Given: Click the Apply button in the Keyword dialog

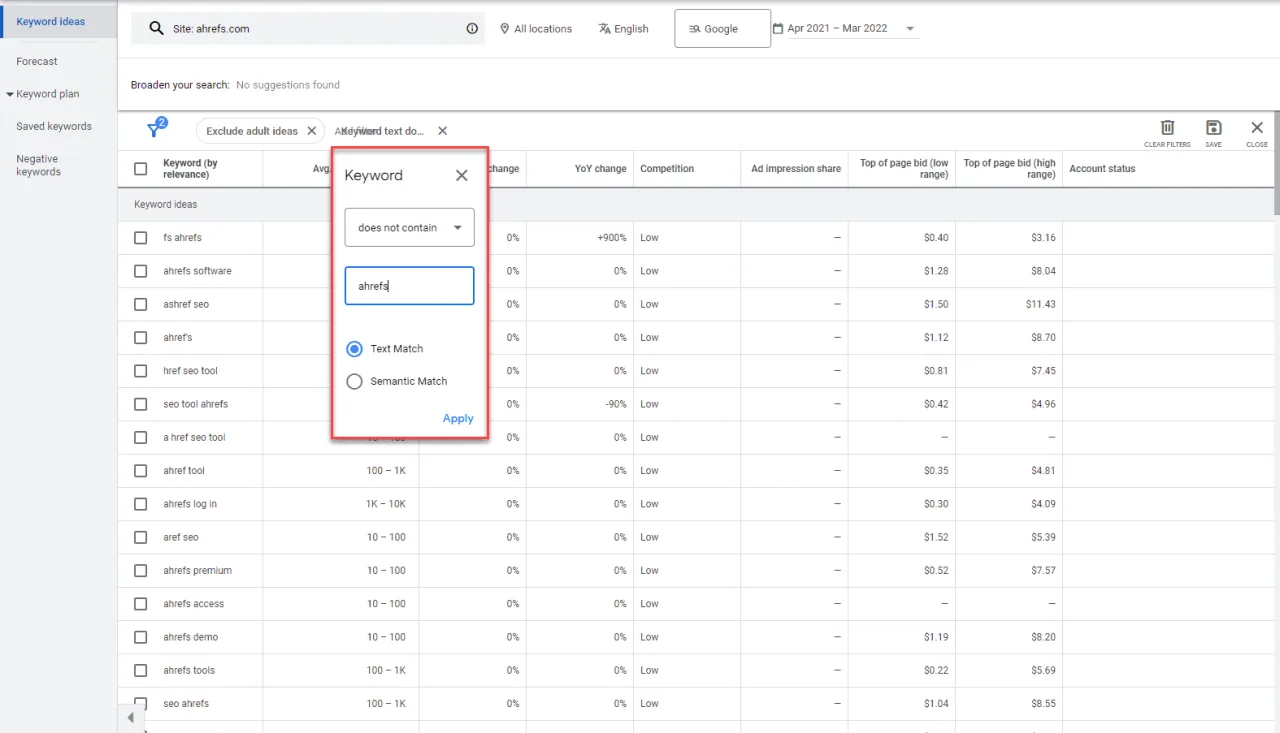Looking at the screenshot, I should (457, 418).
